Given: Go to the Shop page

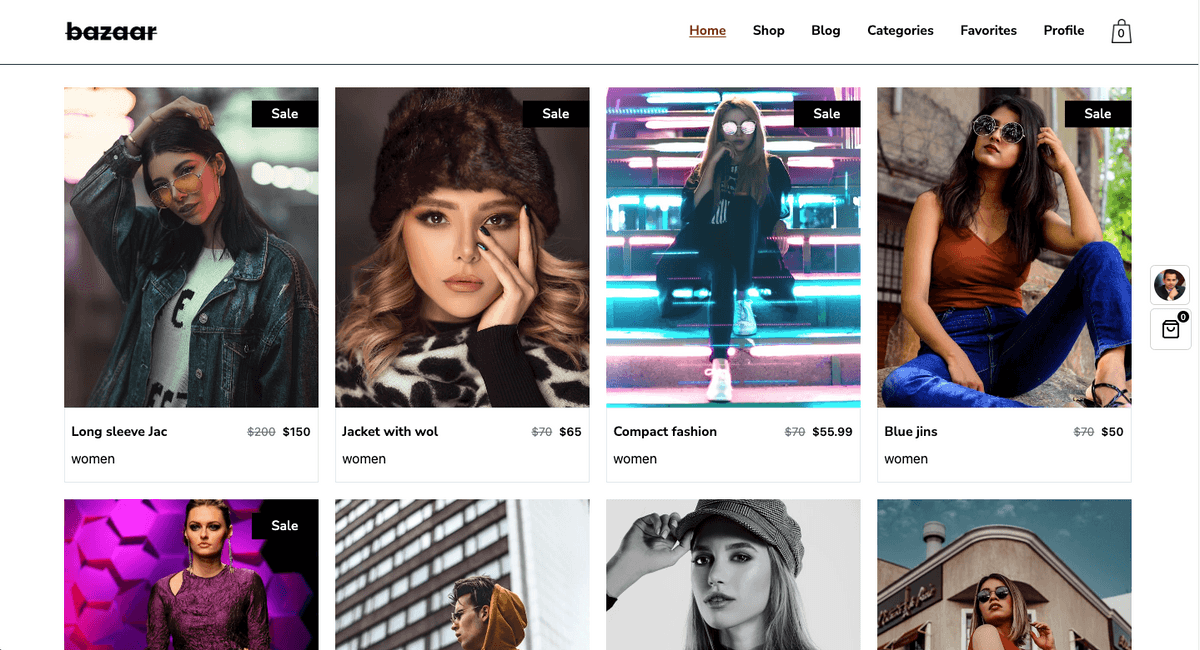Looking at the screenshot, I should click(x=768, y=31).
